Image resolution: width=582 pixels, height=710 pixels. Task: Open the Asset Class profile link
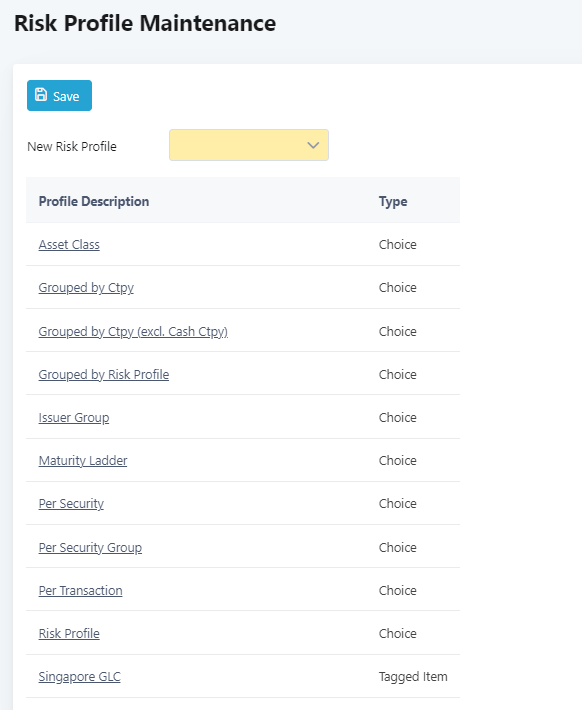[x=69, y=245]
